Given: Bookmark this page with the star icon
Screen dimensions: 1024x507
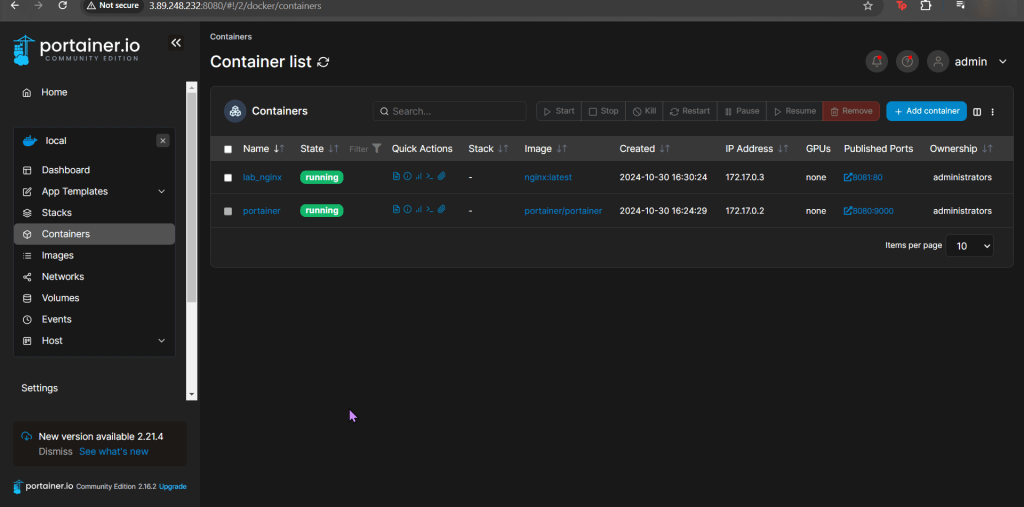Looking at the screenshot, I should click(868, 6).
